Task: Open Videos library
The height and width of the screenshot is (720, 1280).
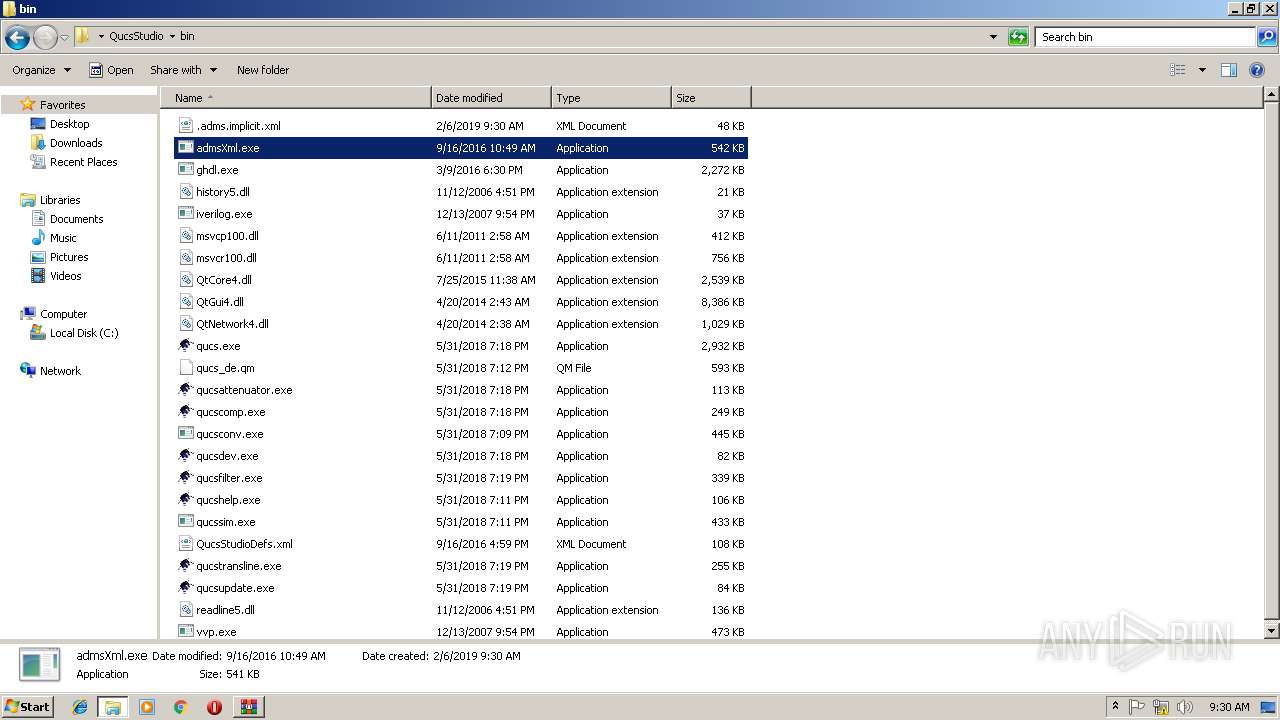Action: [65, 276]
